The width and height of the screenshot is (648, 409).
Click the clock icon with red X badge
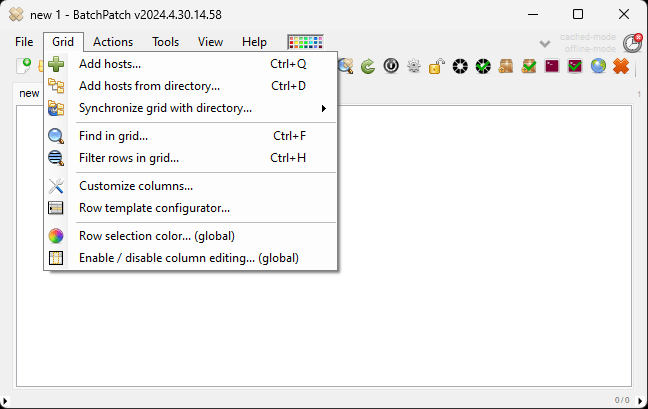click(x=632, y=43)
